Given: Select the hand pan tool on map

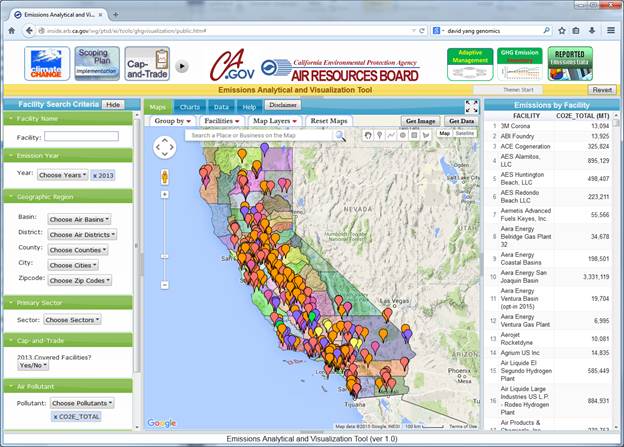Looking at the screenshot, I should pyautogui.click(x=368, y=134).
